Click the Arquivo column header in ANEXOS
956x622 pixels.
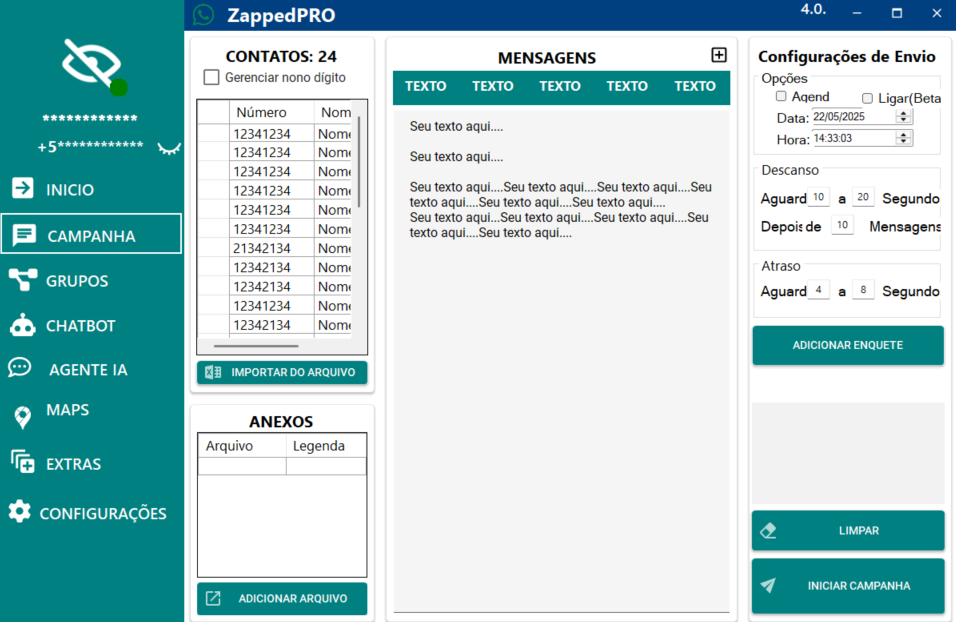(x=242, y=446)
